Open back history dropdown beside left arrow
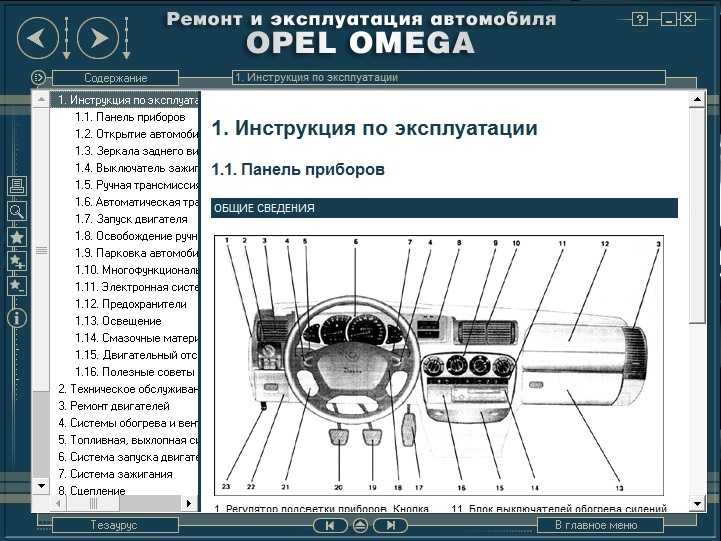The image size is (721, 541). (66, 38)
